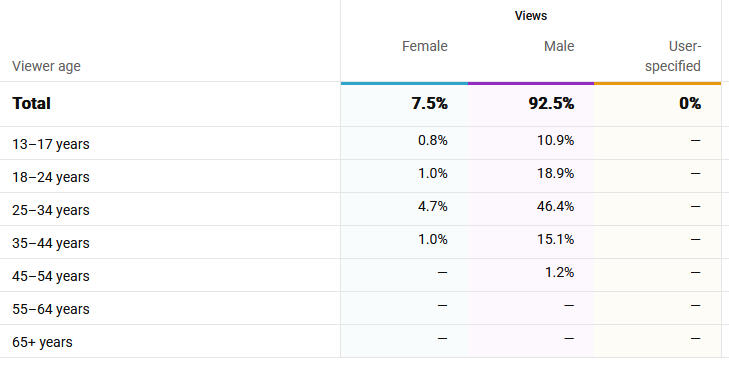Click the 55–64 years row label

point(51,309)
